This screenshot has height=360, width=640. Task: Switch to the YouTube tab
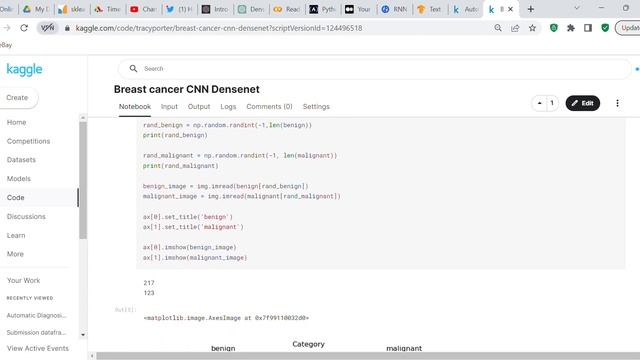click(143, 9)
